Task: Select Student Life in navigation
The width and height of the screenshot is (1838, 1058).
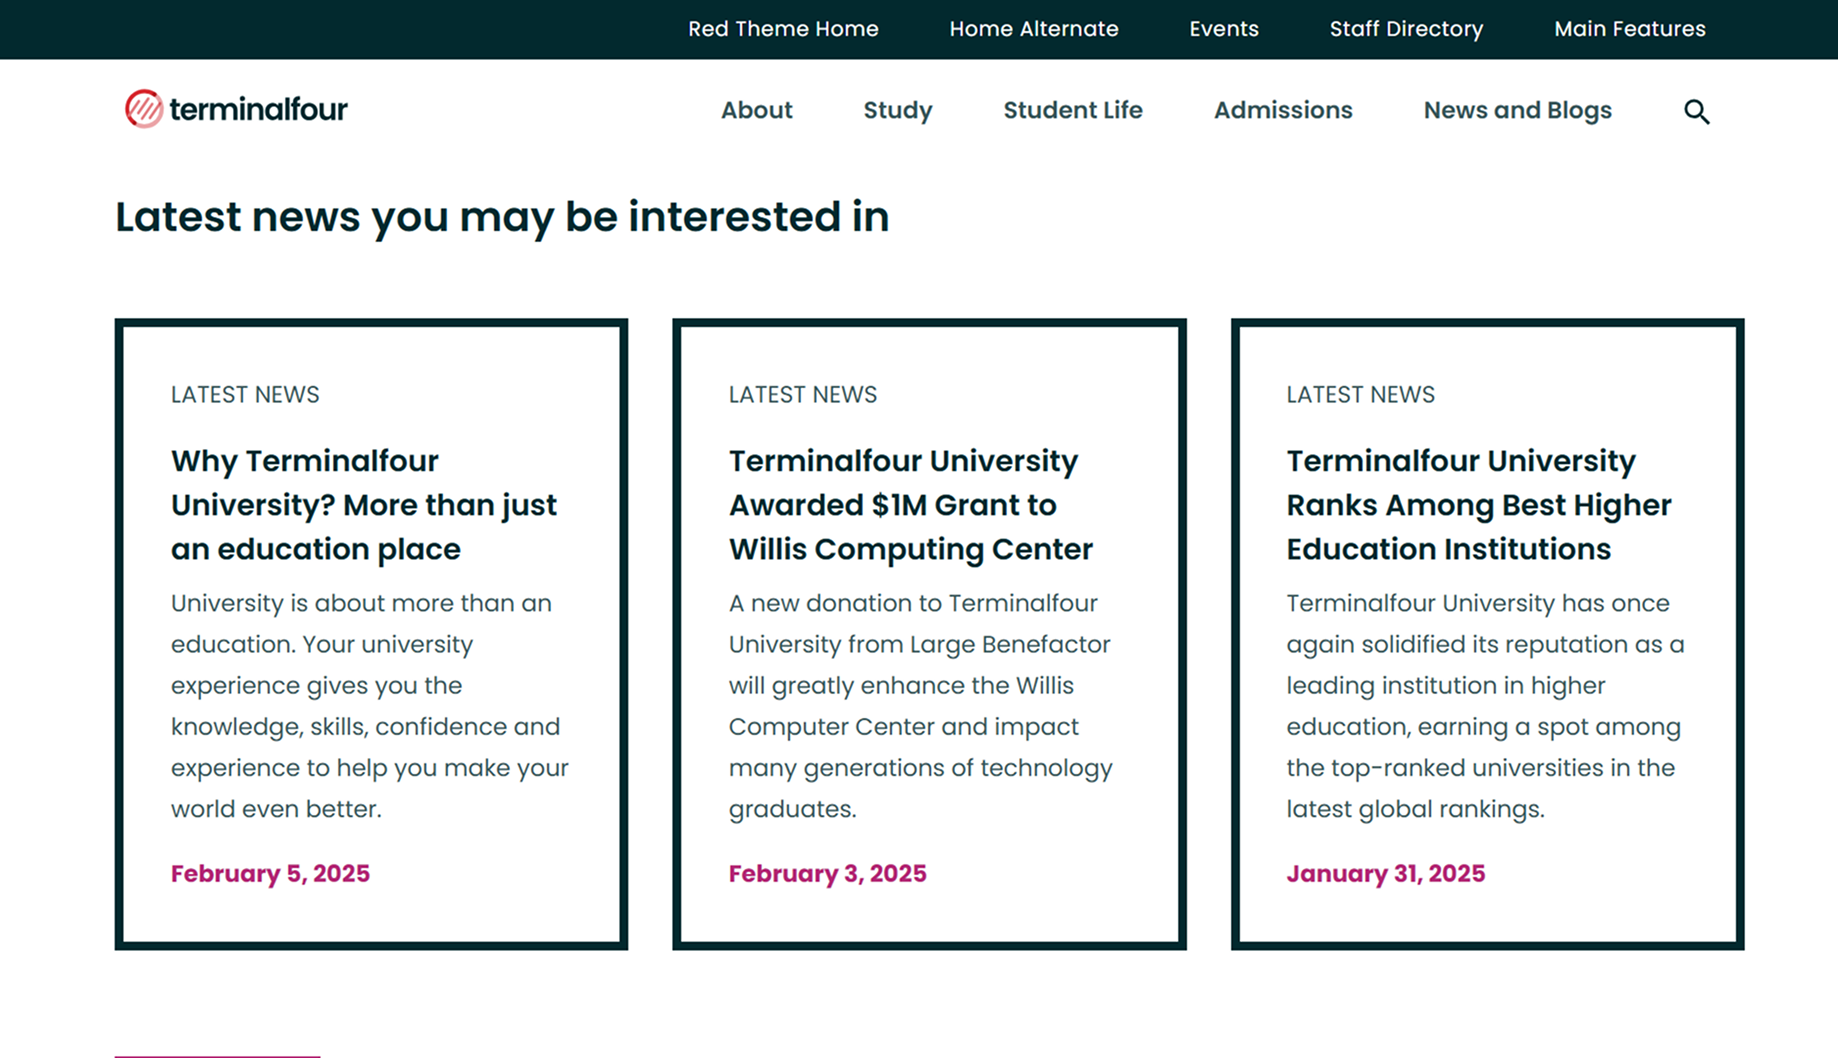Action: [x=1072, y=110]
